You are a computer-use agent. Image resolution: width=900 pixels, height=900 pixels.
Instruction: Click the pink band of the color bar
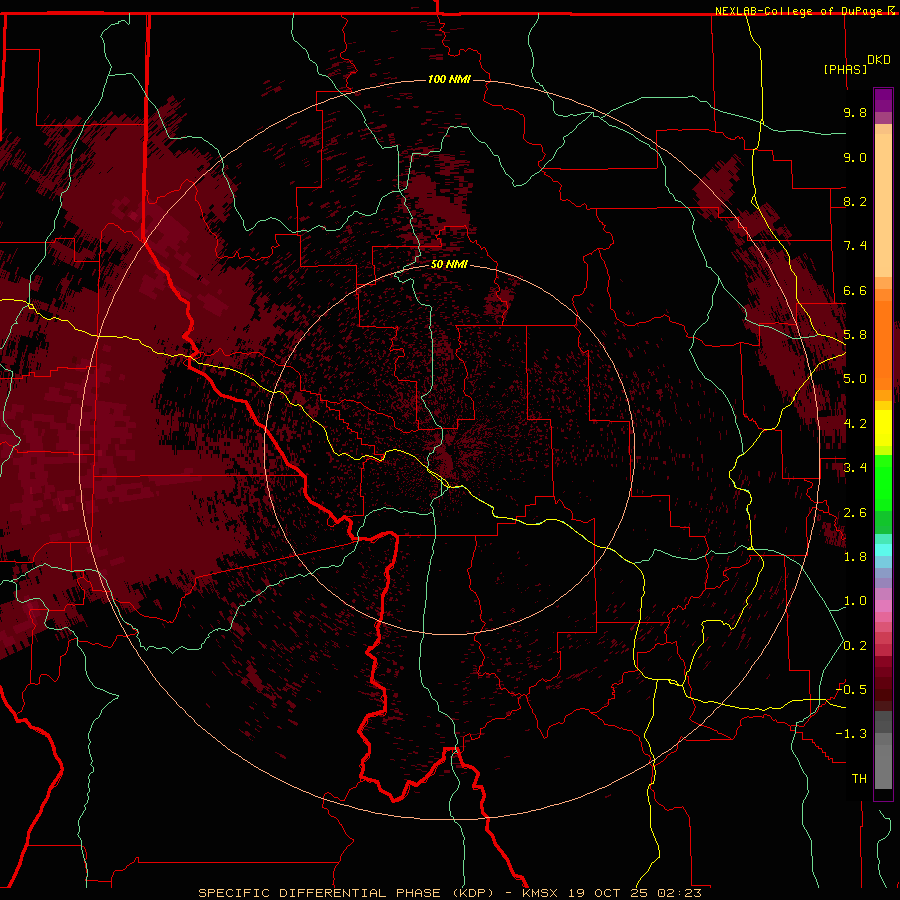click(x=883, y=606)
